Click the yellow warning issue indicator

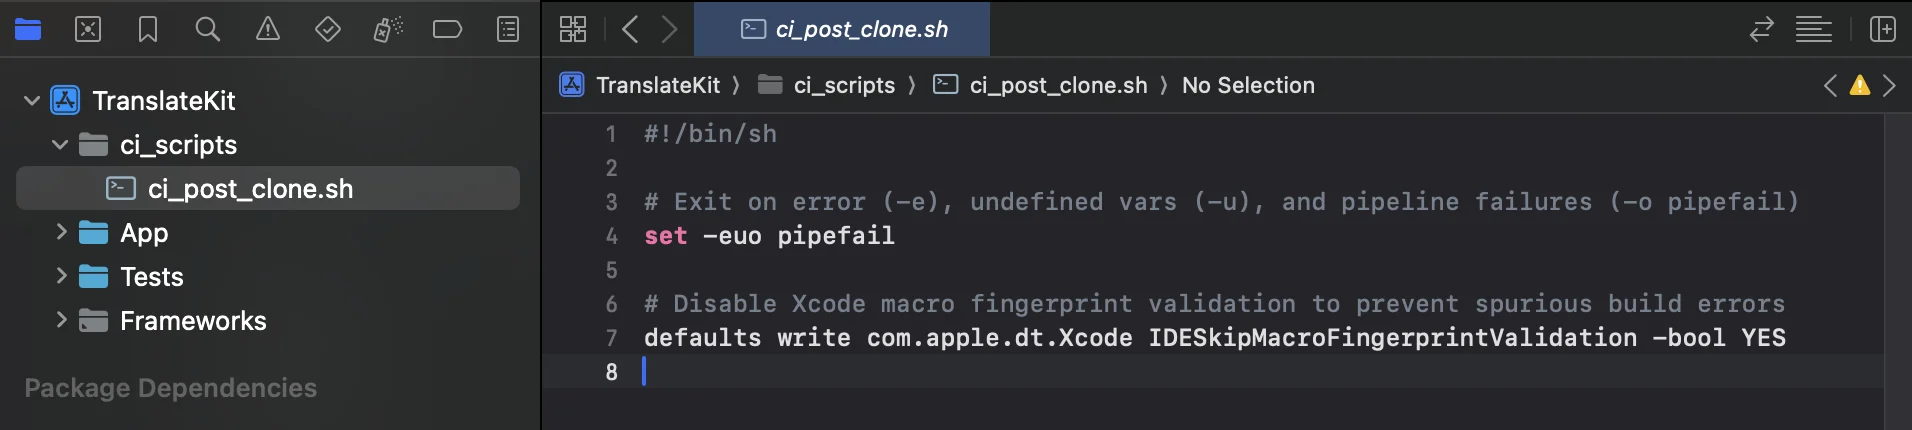tap(1860, 86)
